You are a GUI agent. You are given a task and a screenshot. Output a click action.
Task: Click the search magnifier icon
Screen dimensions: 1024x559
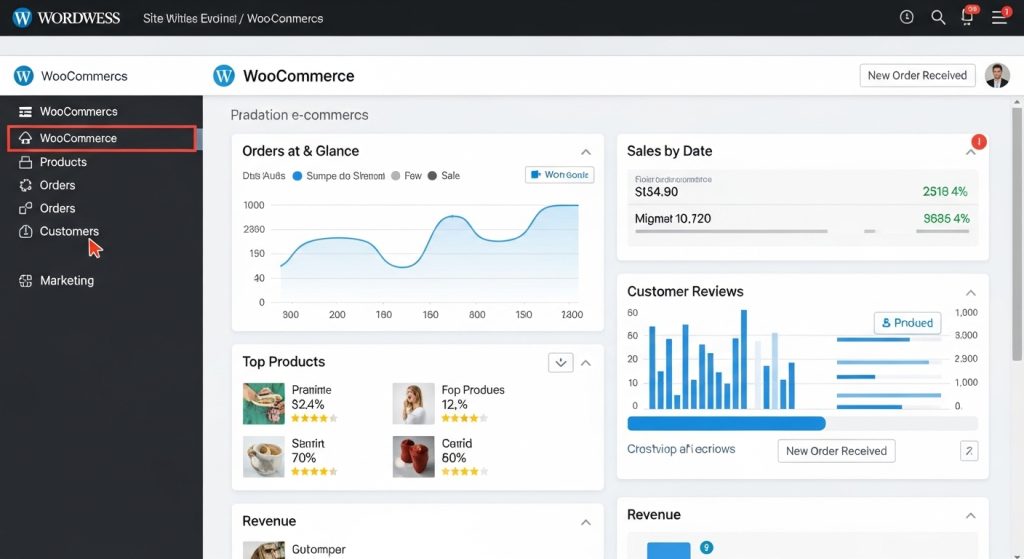[938, 18]
